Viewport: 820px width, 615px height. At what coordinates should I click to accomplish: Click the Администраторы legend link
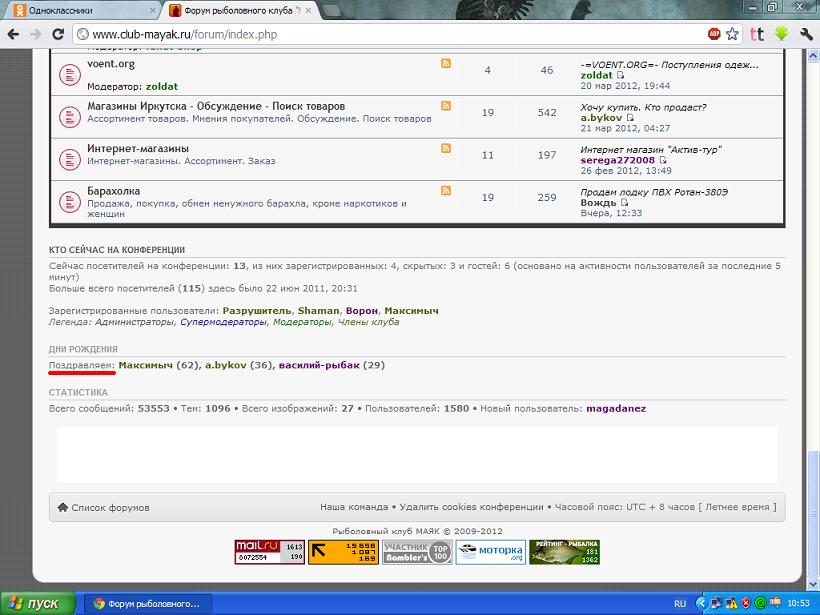click(x=134, y=322)
